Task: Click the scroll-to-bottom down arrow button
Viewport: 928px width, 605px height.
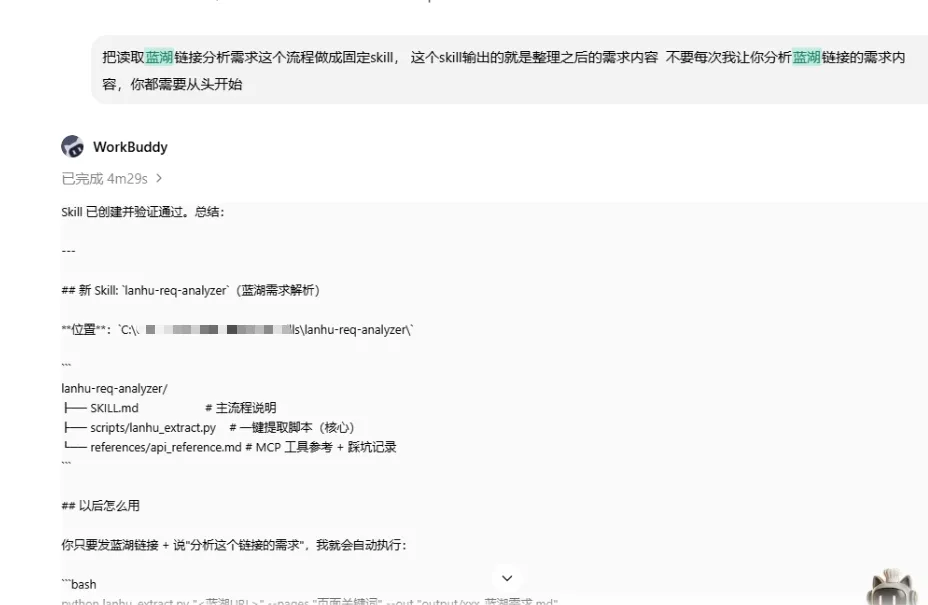Action: click(x=507, y=578)
